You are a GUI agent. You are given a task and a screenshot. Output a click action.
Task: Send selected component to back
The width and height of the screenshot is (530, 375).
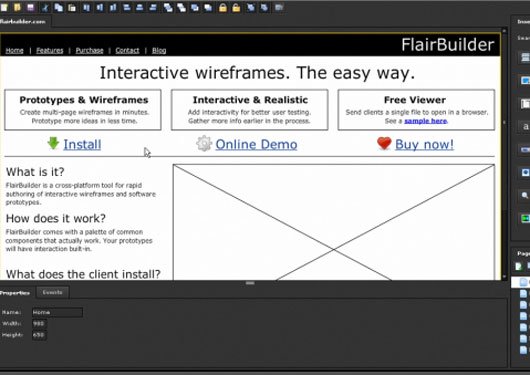click(182, 7)
